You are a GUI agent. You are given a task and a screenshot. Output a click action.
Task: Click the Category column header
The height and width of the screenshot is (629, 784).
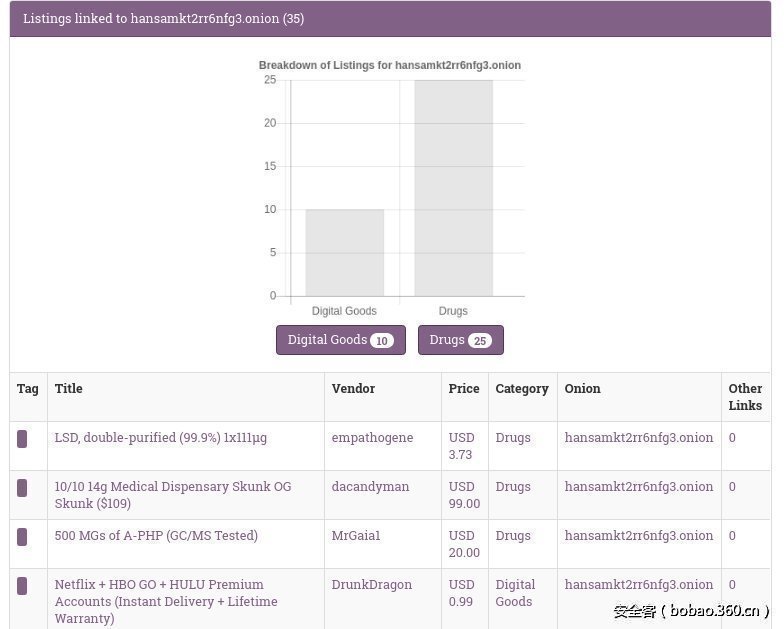[x=521, y=389]
